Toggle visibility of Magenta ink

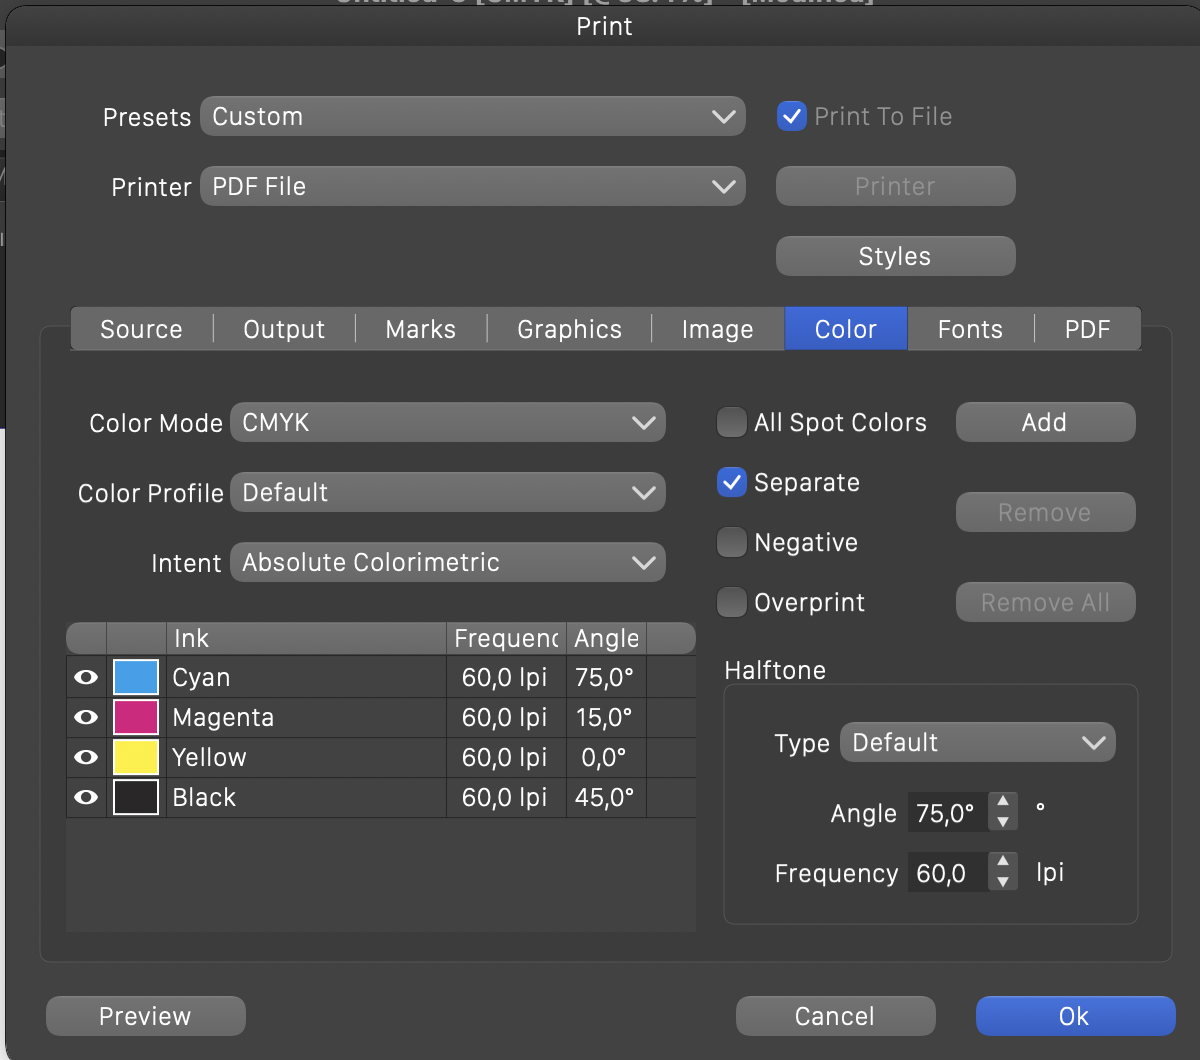coord(86,717)
